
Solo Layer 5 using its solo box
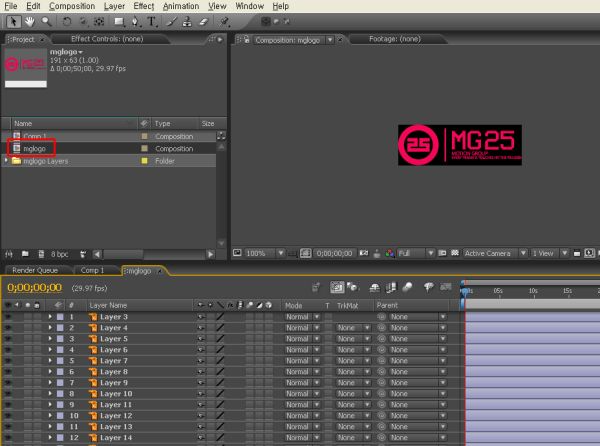click(27, 339)
